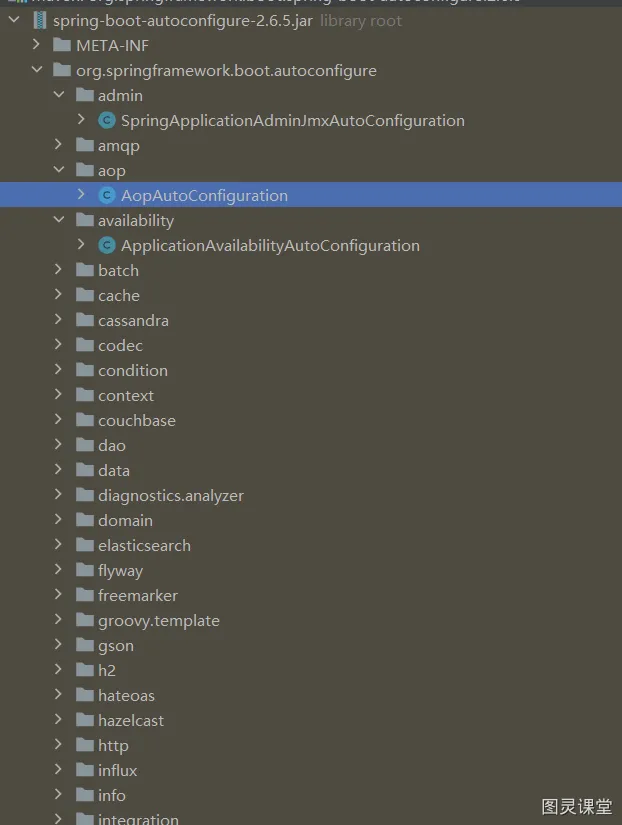Viewport: 622px width, 825px height.
Task: Collapse the aop package node
Action: tap(59, 170)
